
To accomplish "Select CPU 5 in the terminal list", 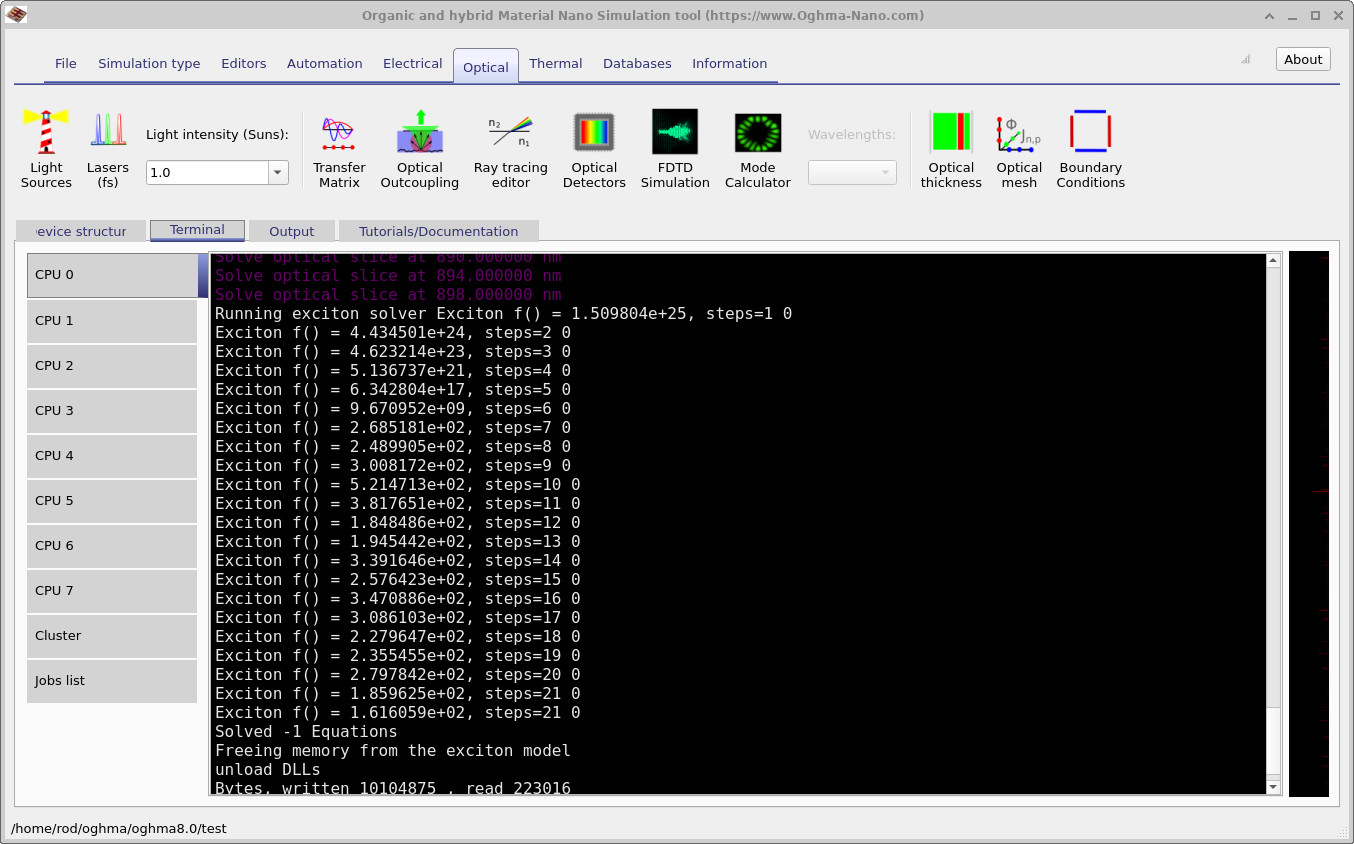I will pos(112,501).
